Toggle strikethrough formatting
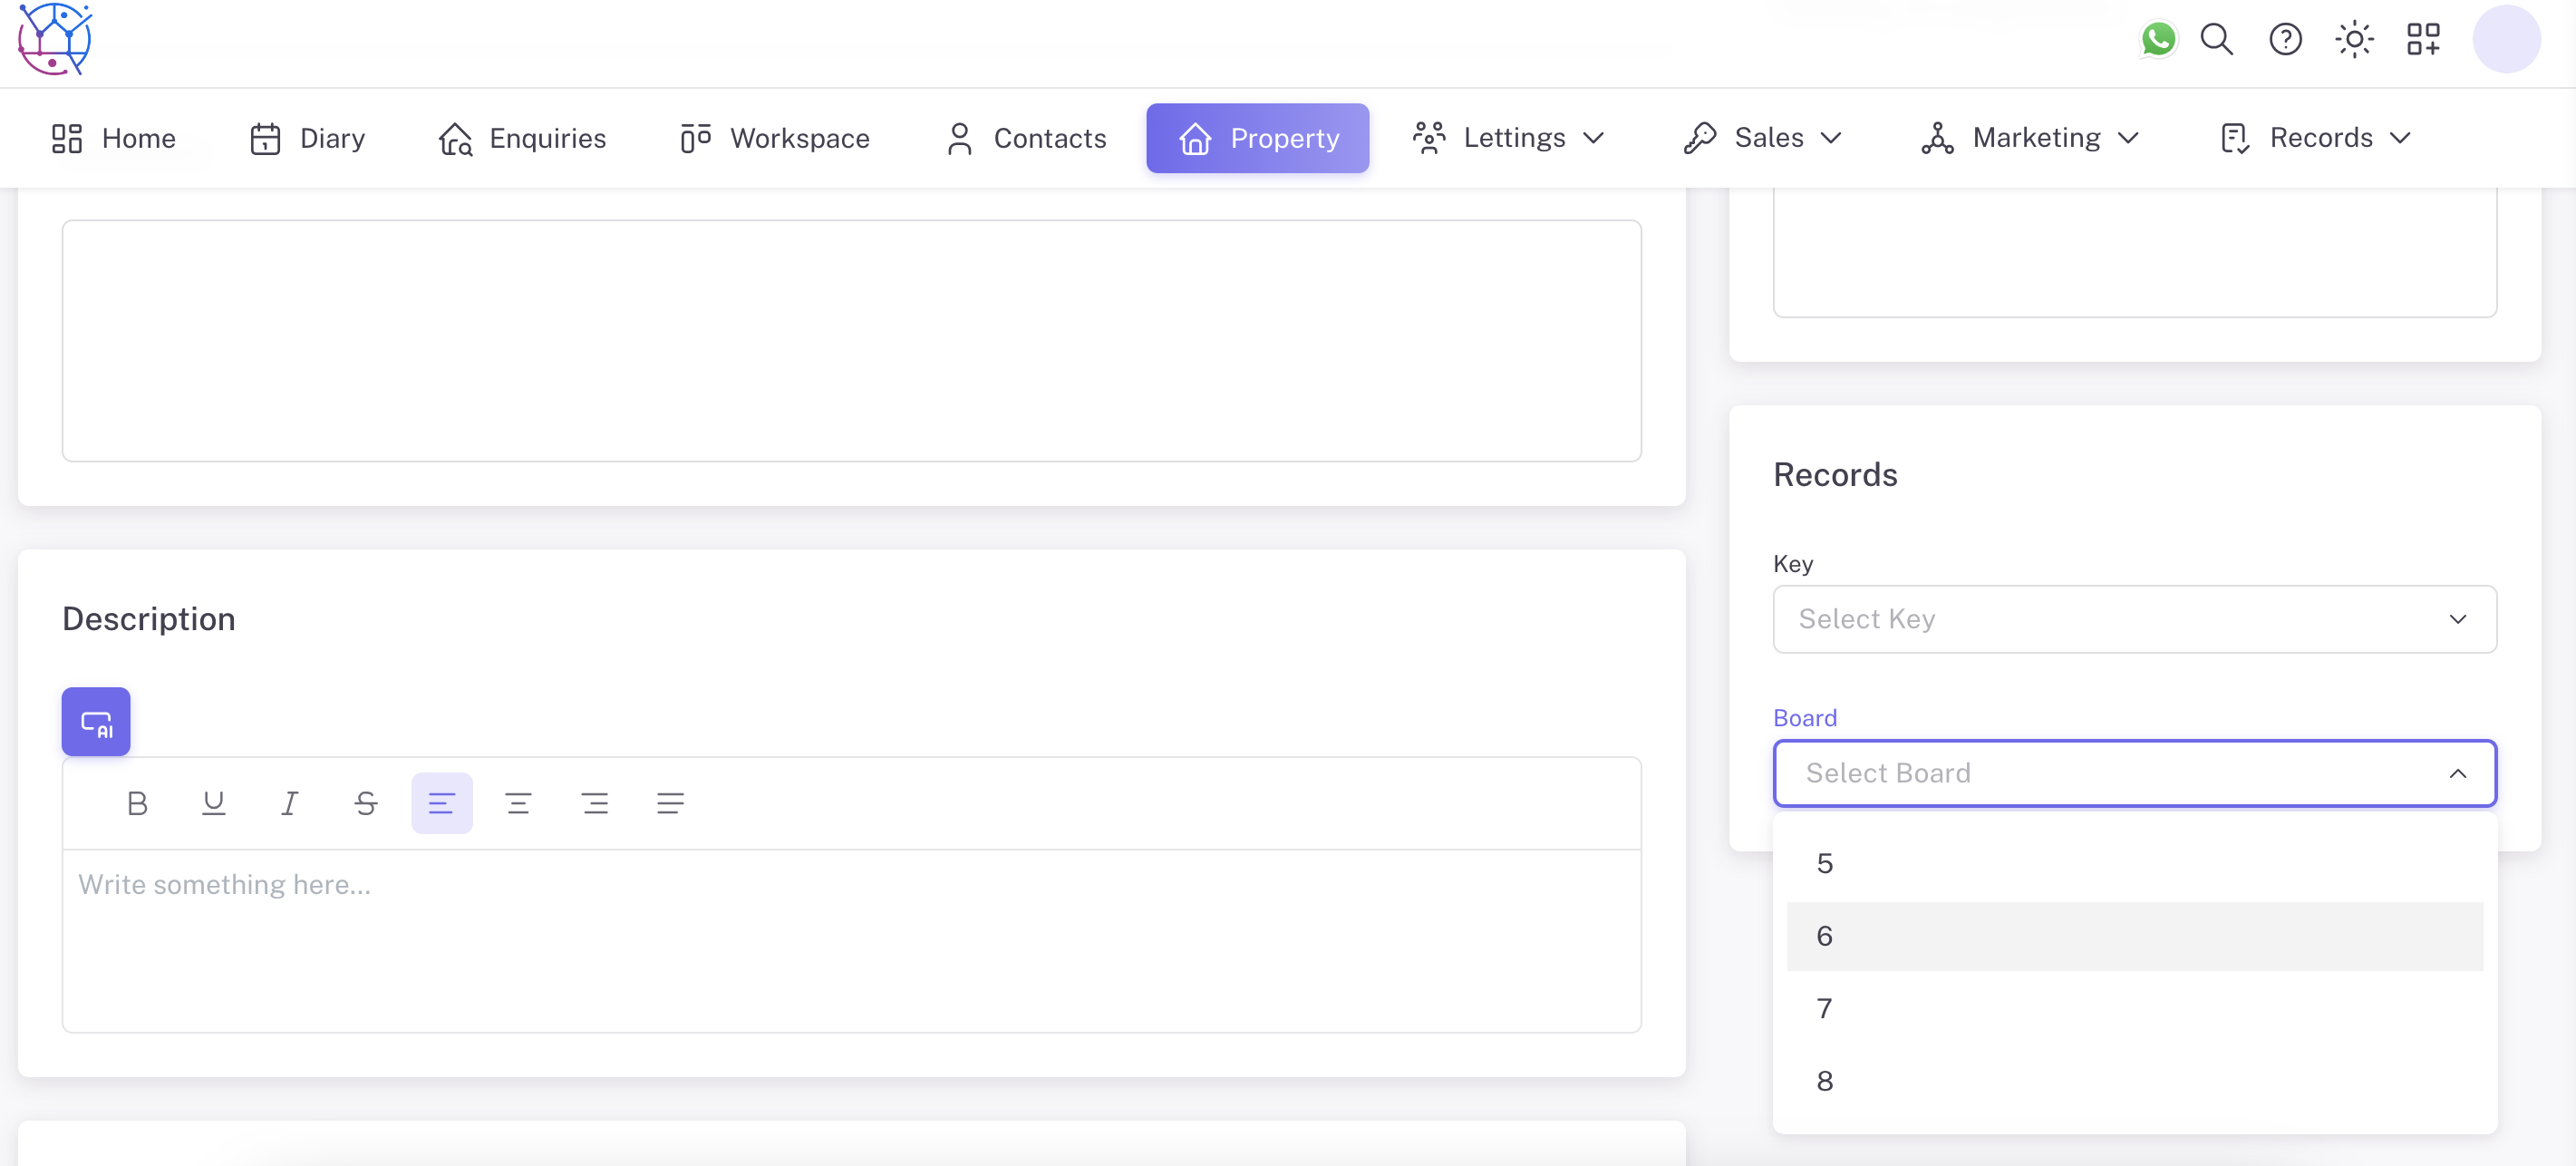 click(365, 802)
